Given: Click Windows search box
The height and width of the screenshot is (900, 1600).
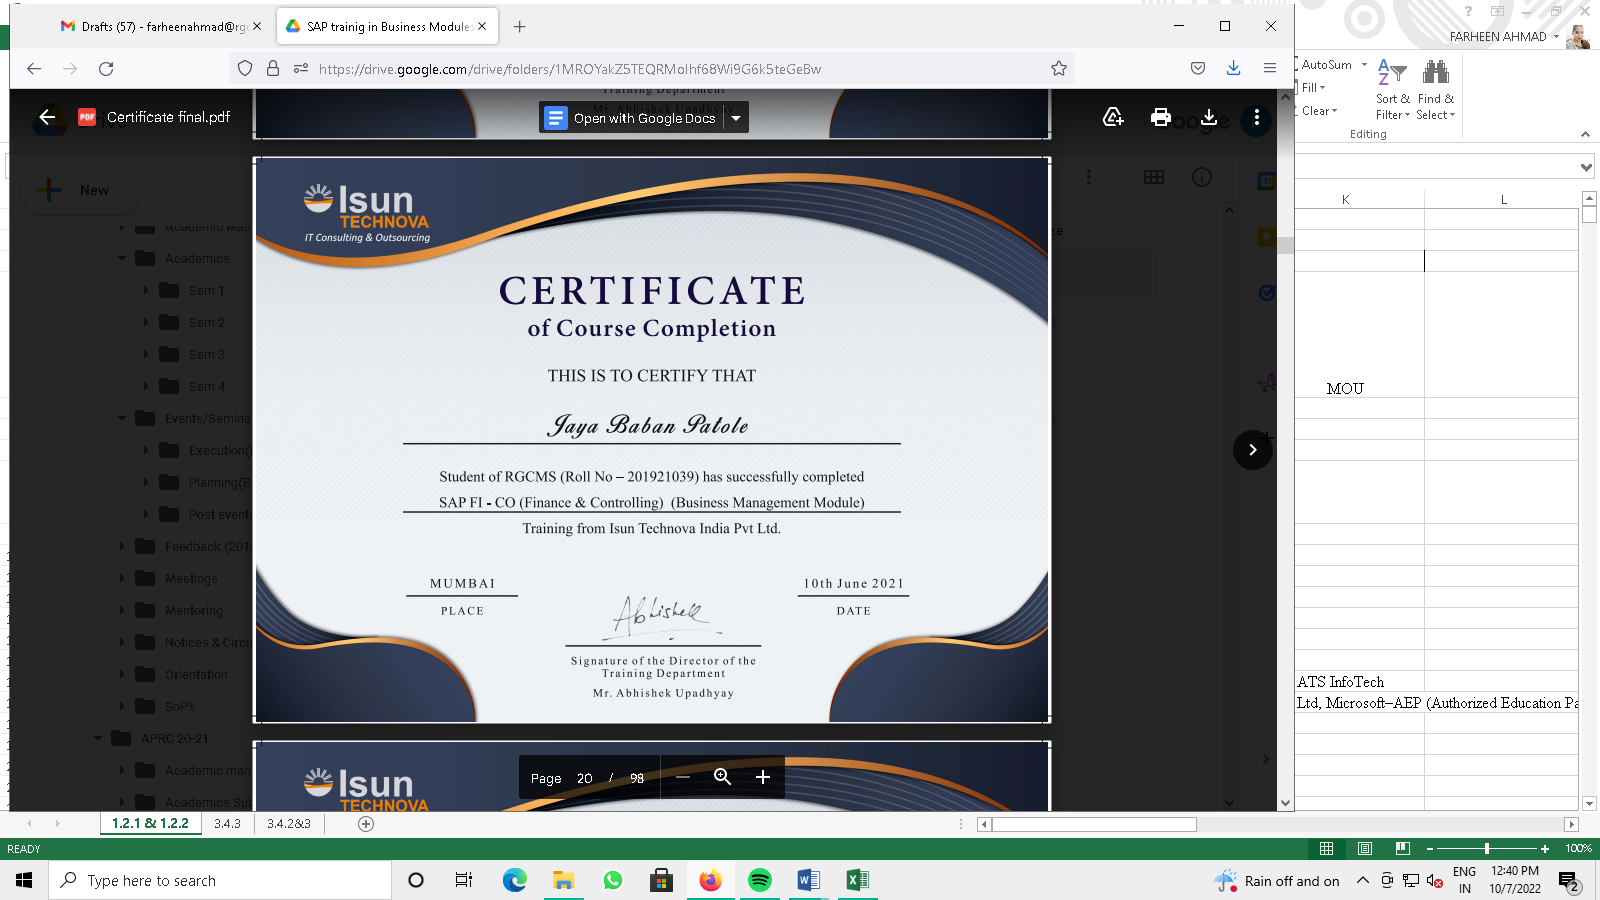Looking at the screenshot, I should point(220,880).
